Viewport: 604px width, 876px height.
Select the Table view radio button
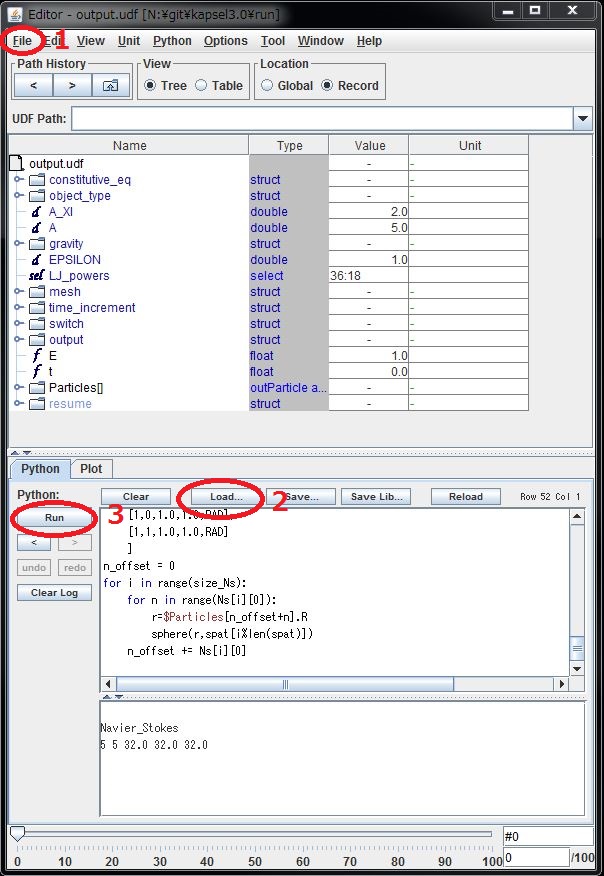pos(202,86)
